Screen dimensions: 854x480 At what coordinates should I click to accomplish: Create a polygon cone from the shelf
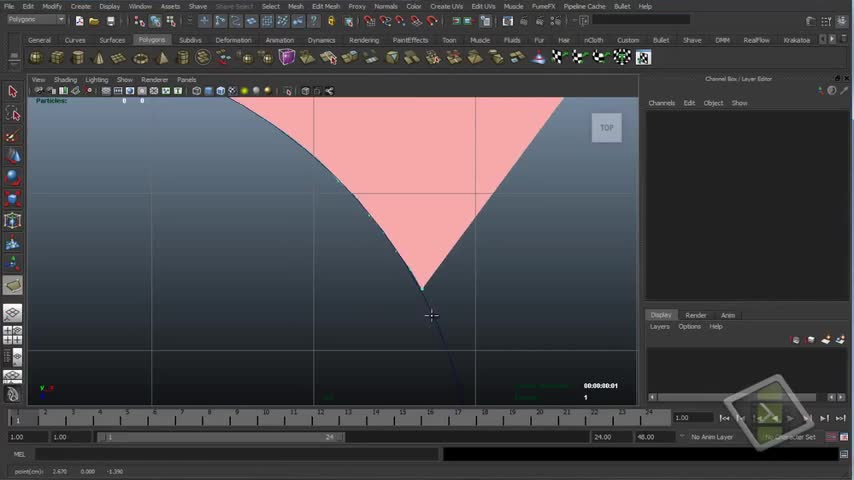coord(99,57)
